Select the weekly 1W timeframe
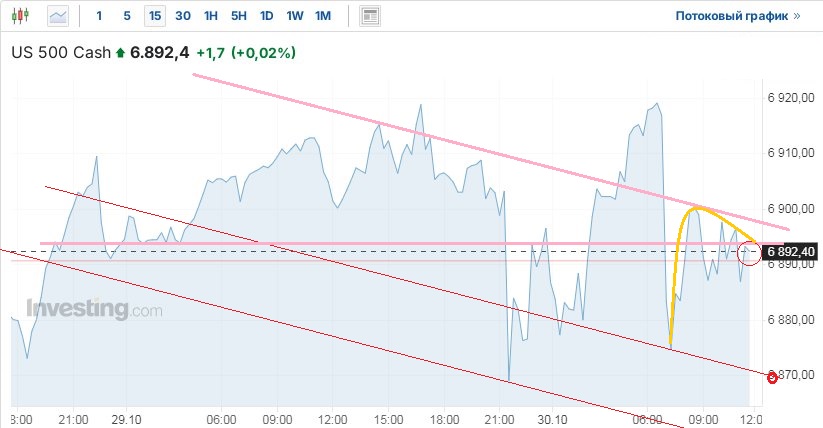 [x=295, y=16]
